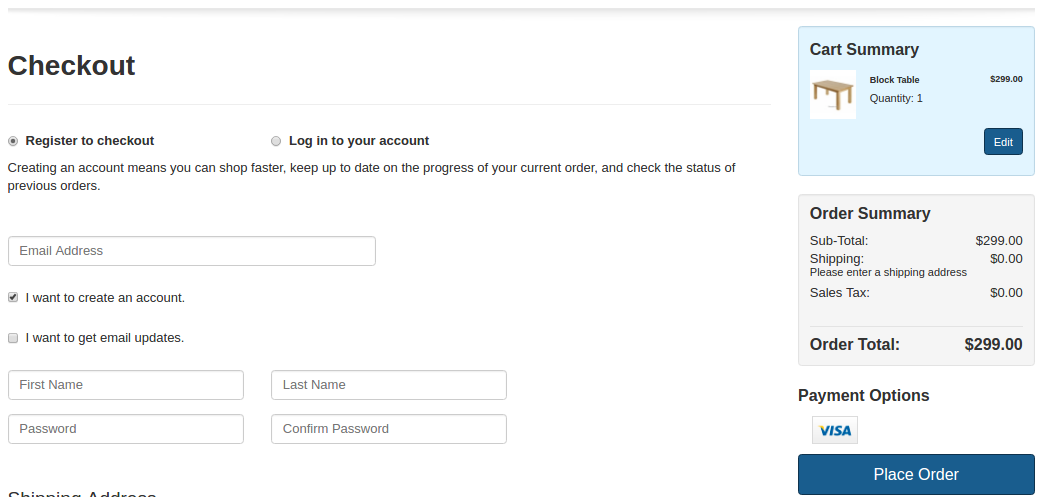Click the Payment Options heading

point(864,395)
